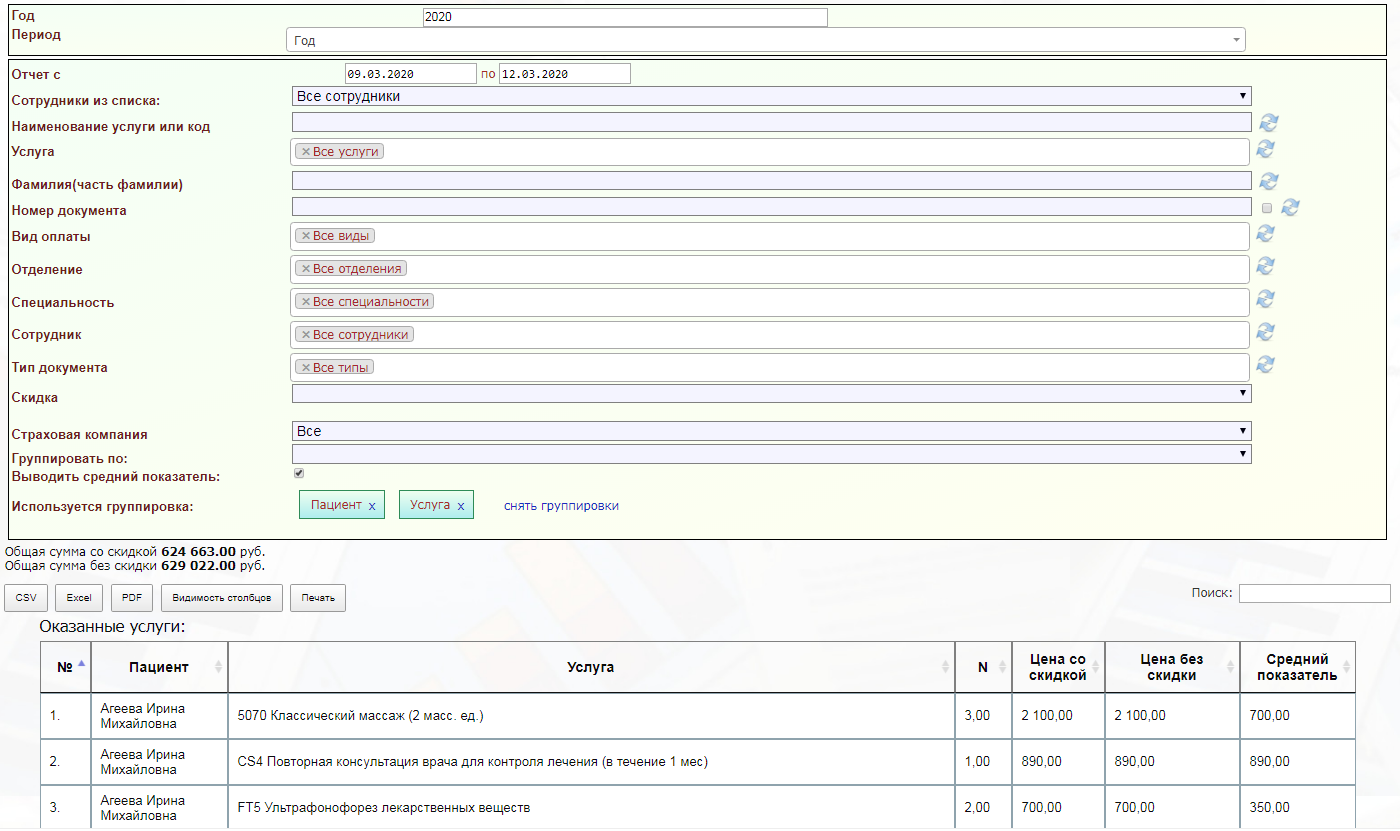Click refresh icon next to Услуга field
This screenshot has height=831, width=1400.
tap(1265, 149)
